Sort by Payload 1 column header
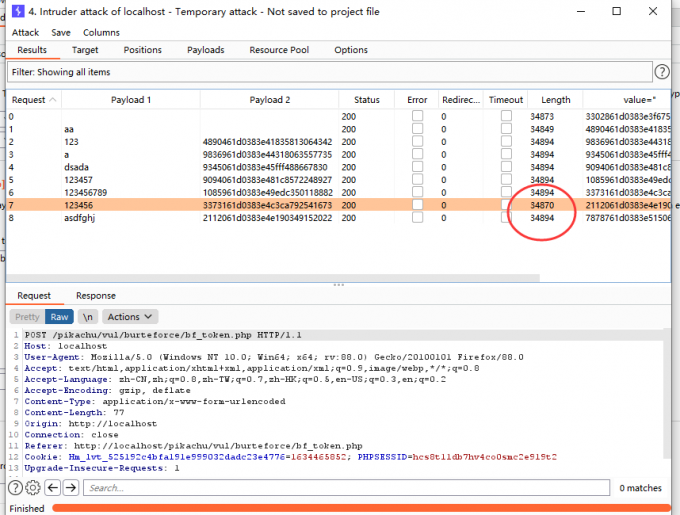This screenshot has width=680, height=515. [x=131, y=100]
